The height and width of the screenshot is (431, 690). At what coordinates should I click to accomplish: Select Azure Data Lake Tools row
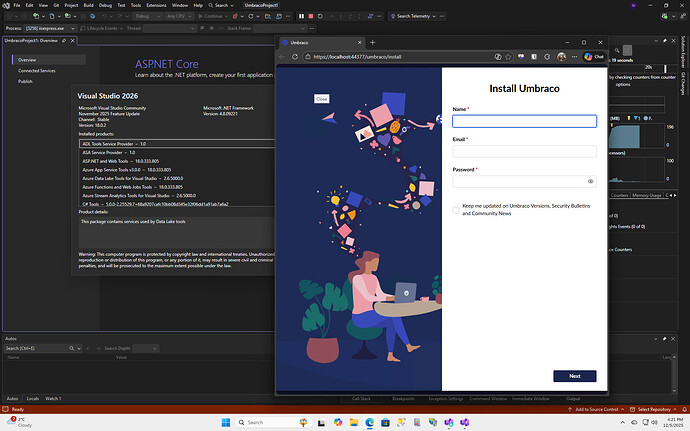point(176,178)
